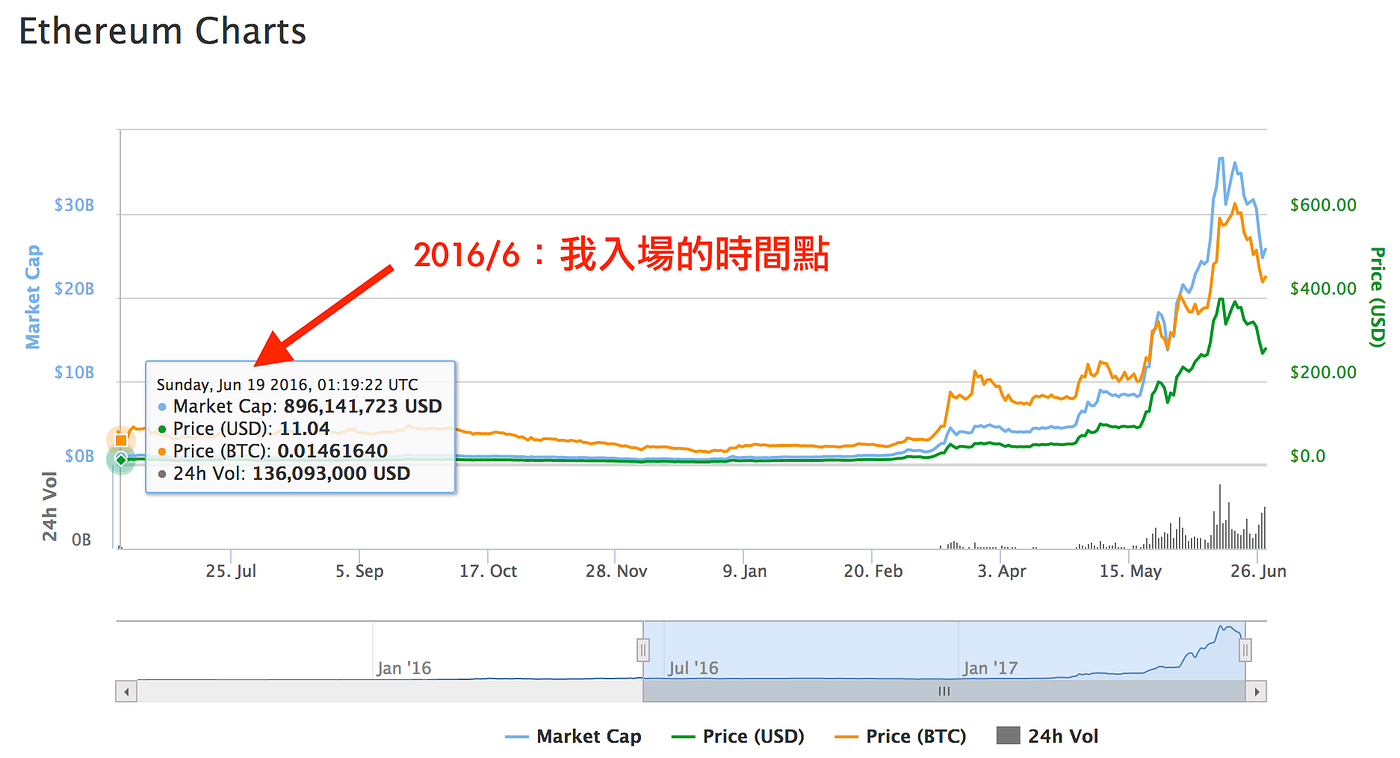Click the 20. Feb x-axis label
Screen dimensions: 1400x758
pos(873,571)
